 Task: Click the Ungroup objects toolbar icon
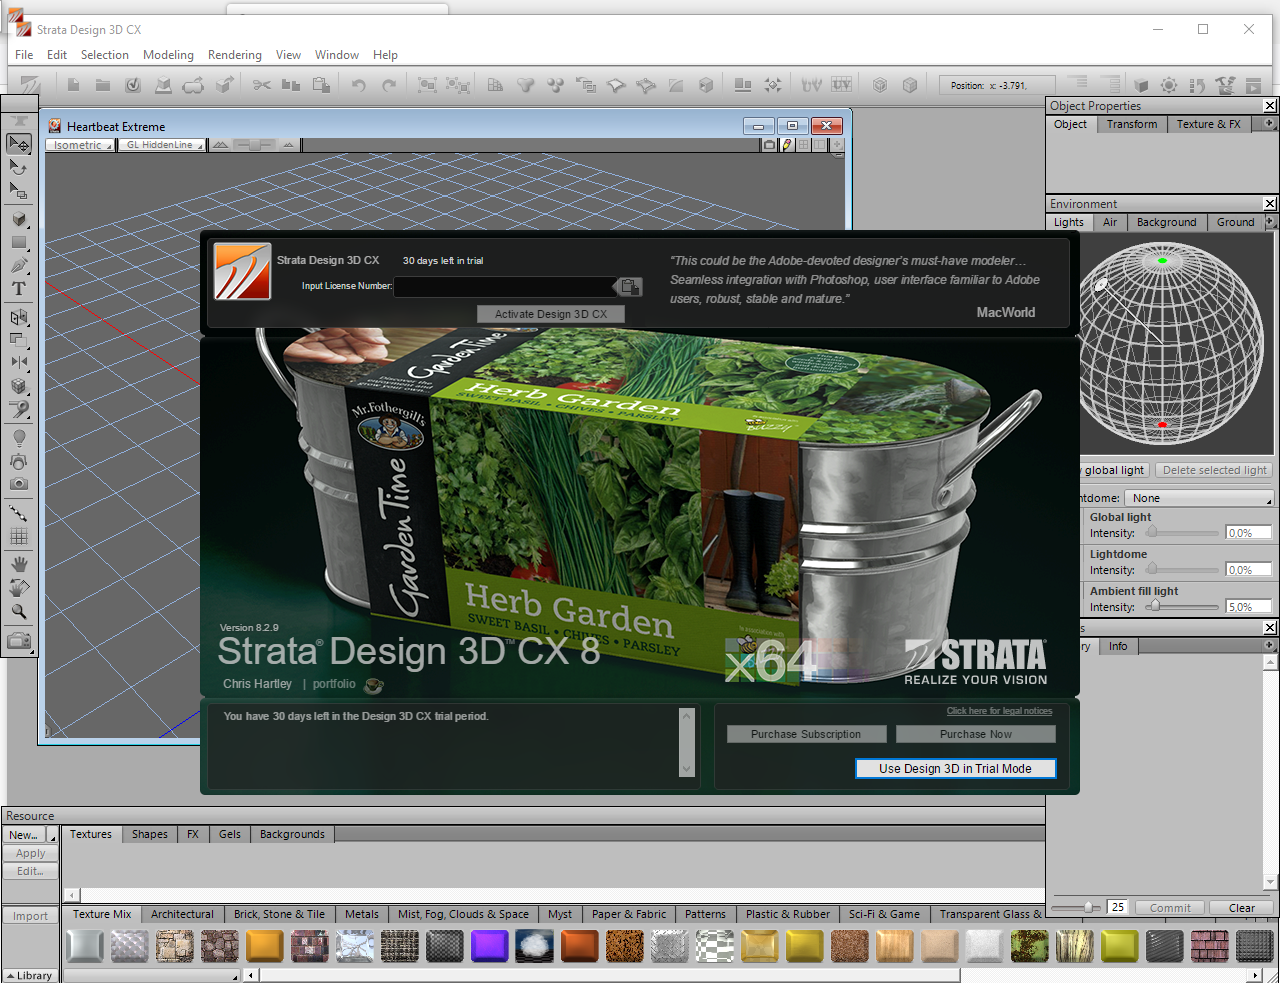tap(457, 85)
